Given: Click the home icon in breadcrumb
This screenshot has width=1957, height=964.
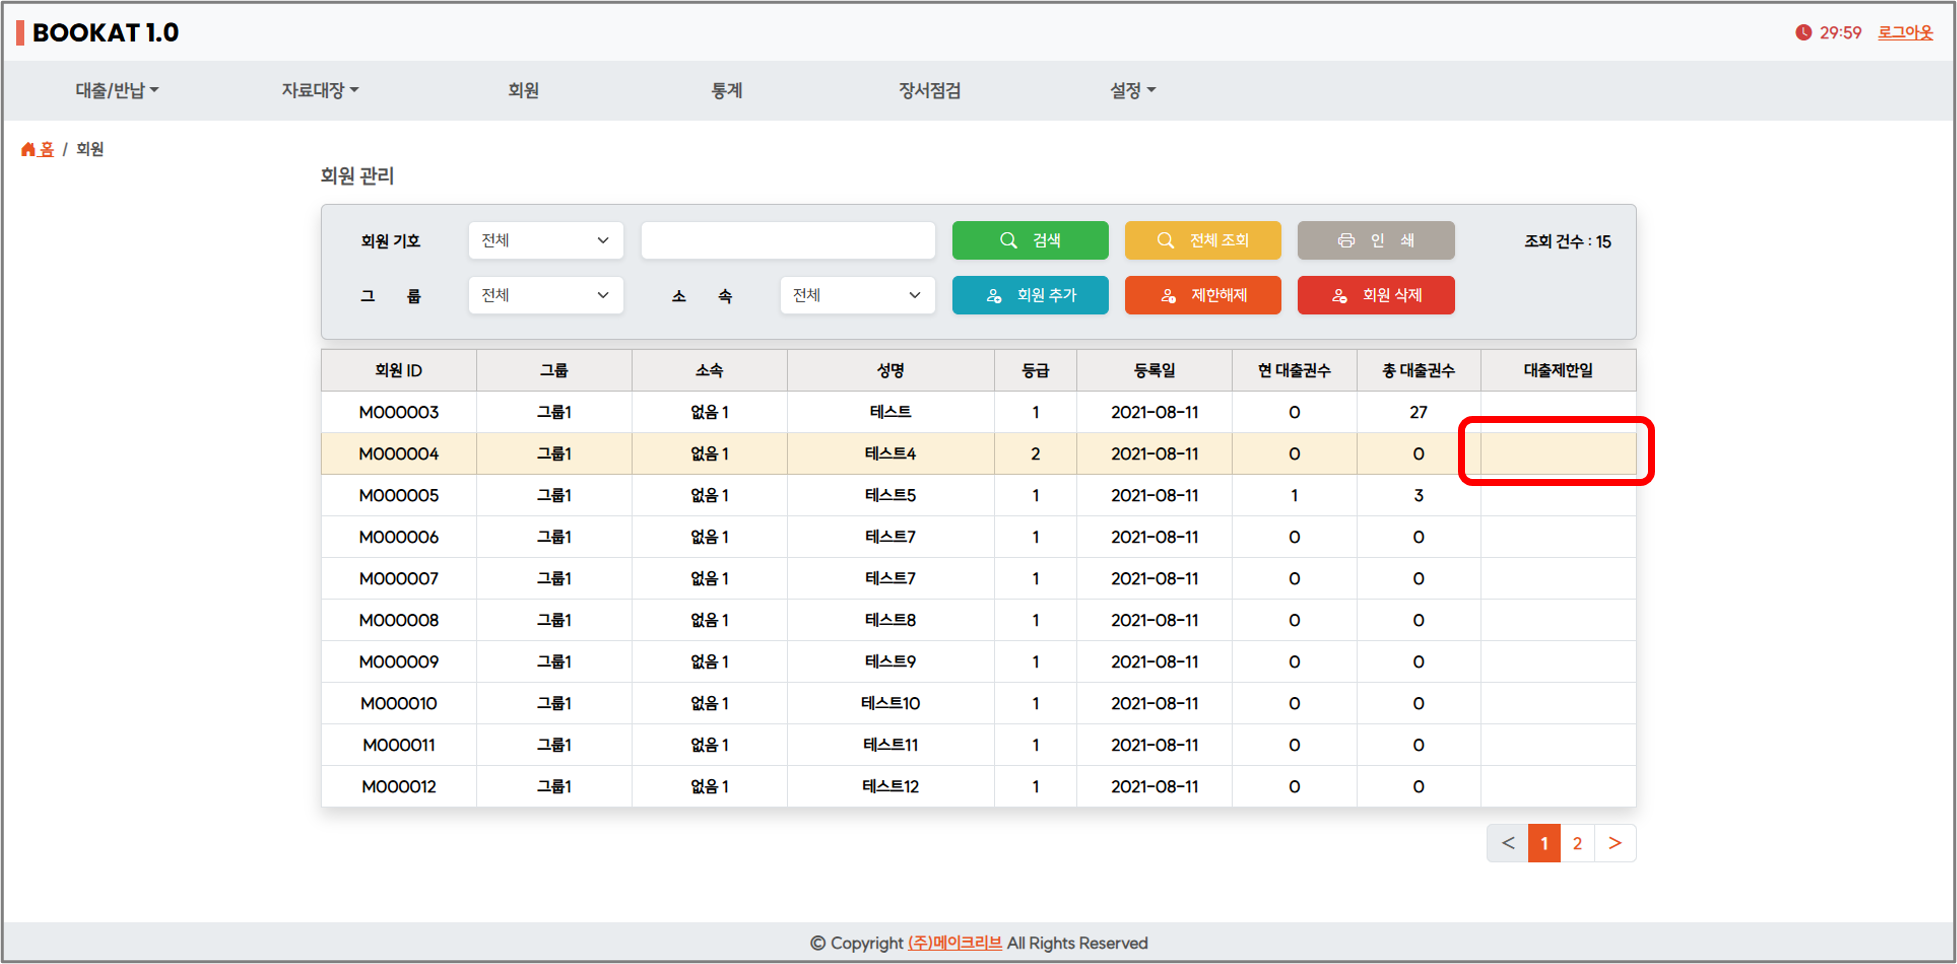Looking at the screenshot, I should pos(28,149).
